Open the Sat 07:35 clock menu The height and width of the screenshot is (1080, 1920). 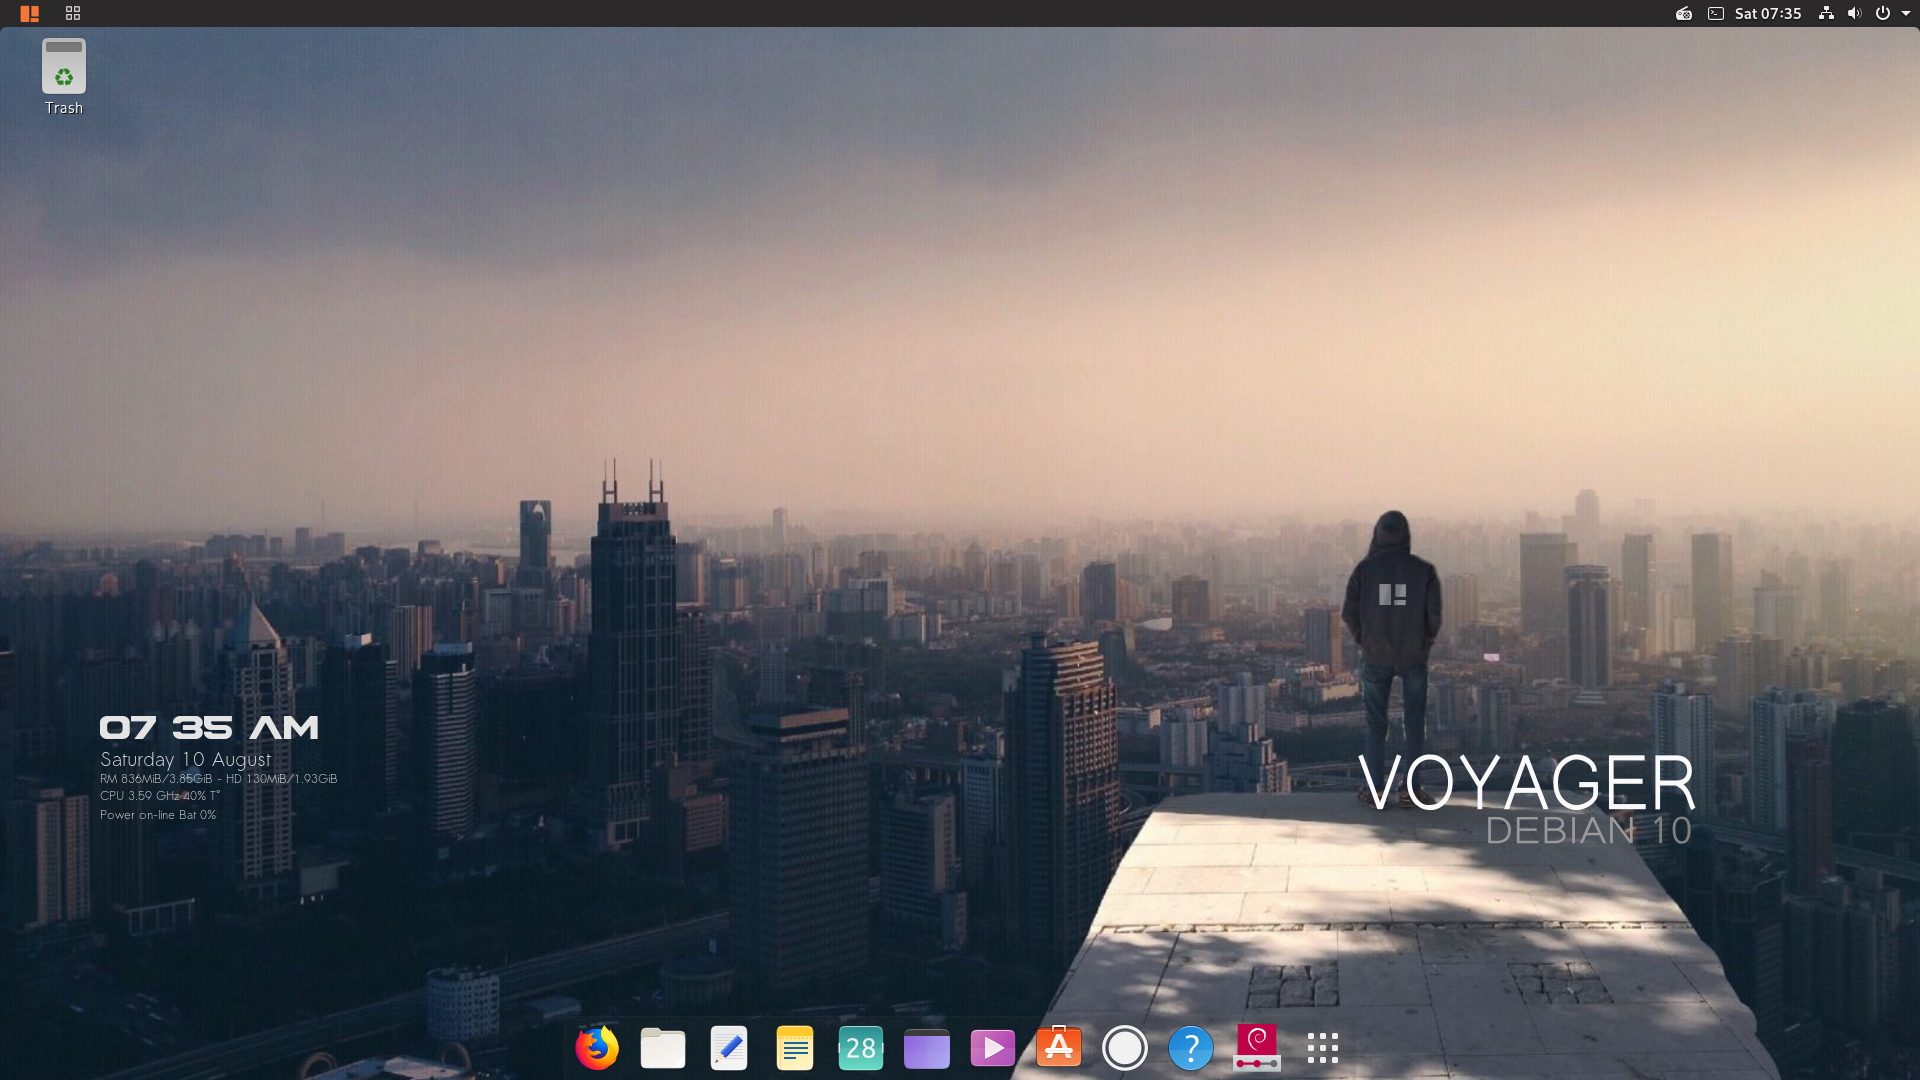coord(1768,13)
